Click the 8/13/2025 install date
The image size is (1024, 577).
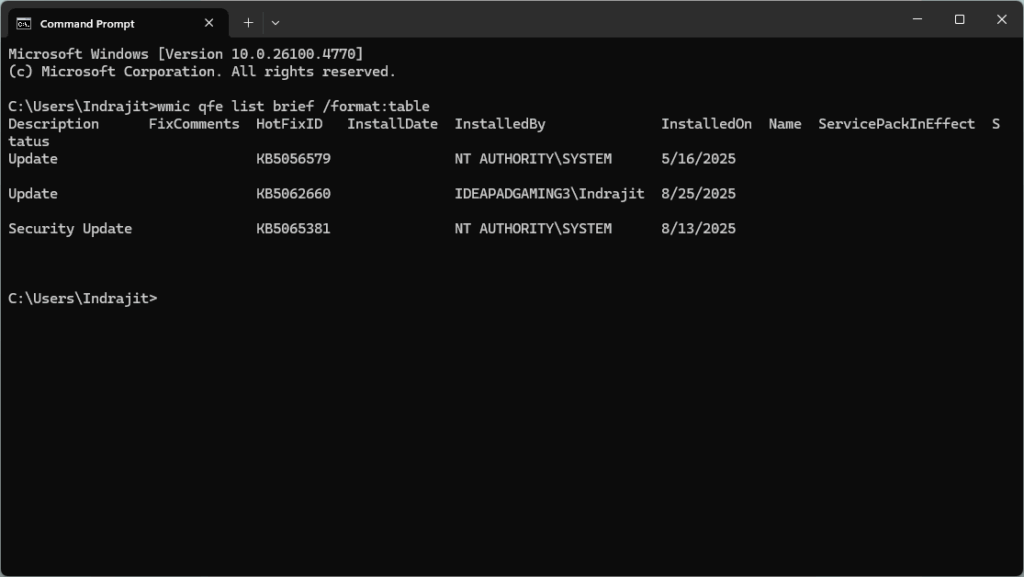pyautogui.click(x=698, y=229)
